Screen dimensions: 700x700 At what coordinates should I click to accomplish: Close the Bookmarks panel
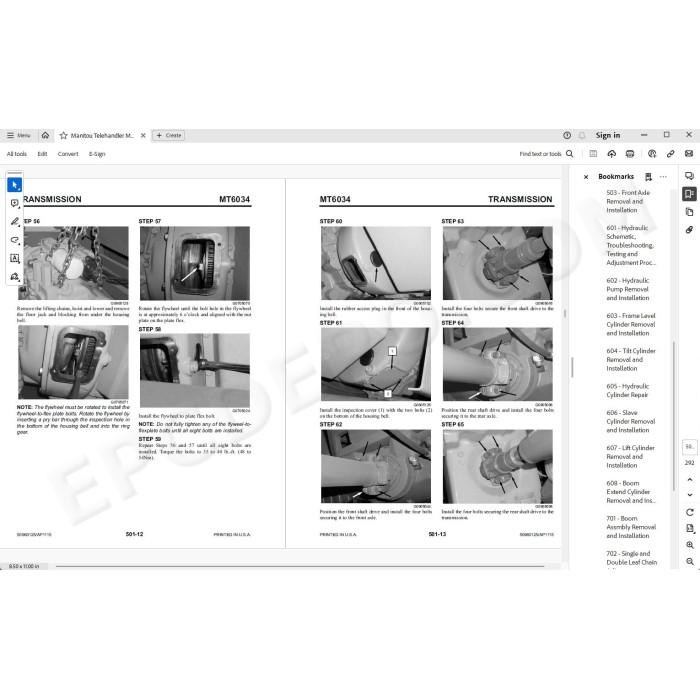(x=586, y=177)
